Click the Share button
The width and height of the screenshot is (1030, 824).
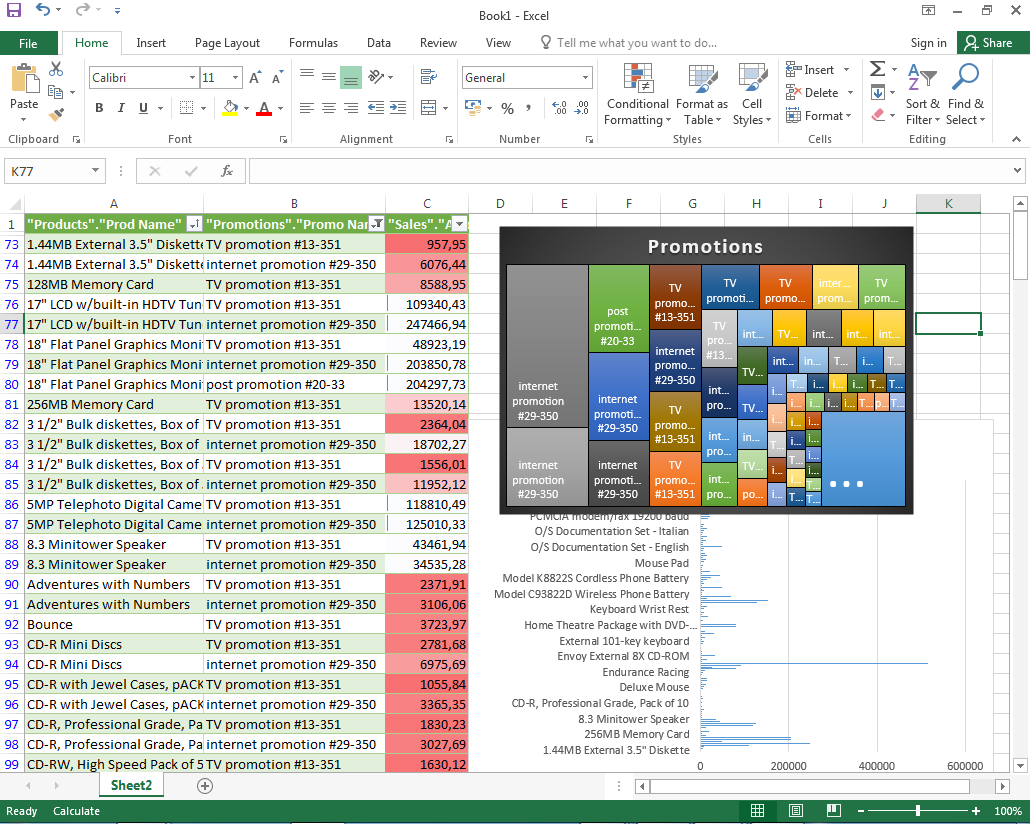[x=991, y=43]
